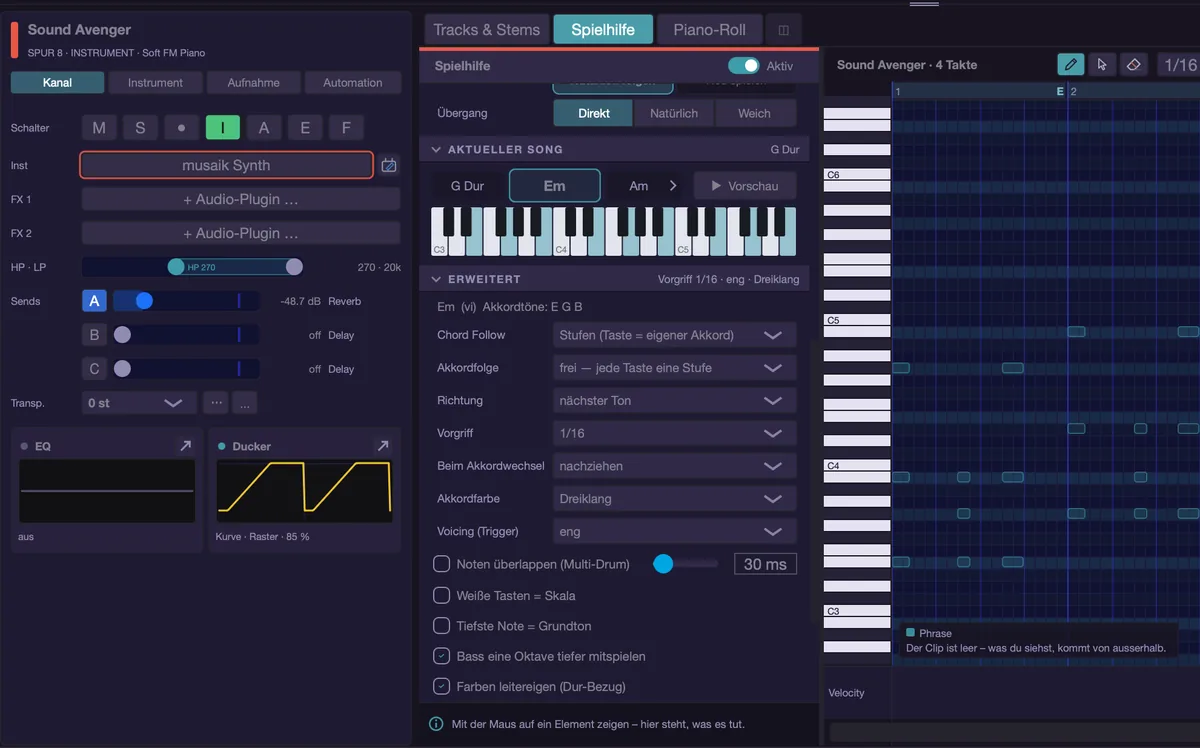Switch off the Spielhilfe Aktiv toggle
Image resolution: width=1200 pixels, height=748 pixels.
coord(744,66)
